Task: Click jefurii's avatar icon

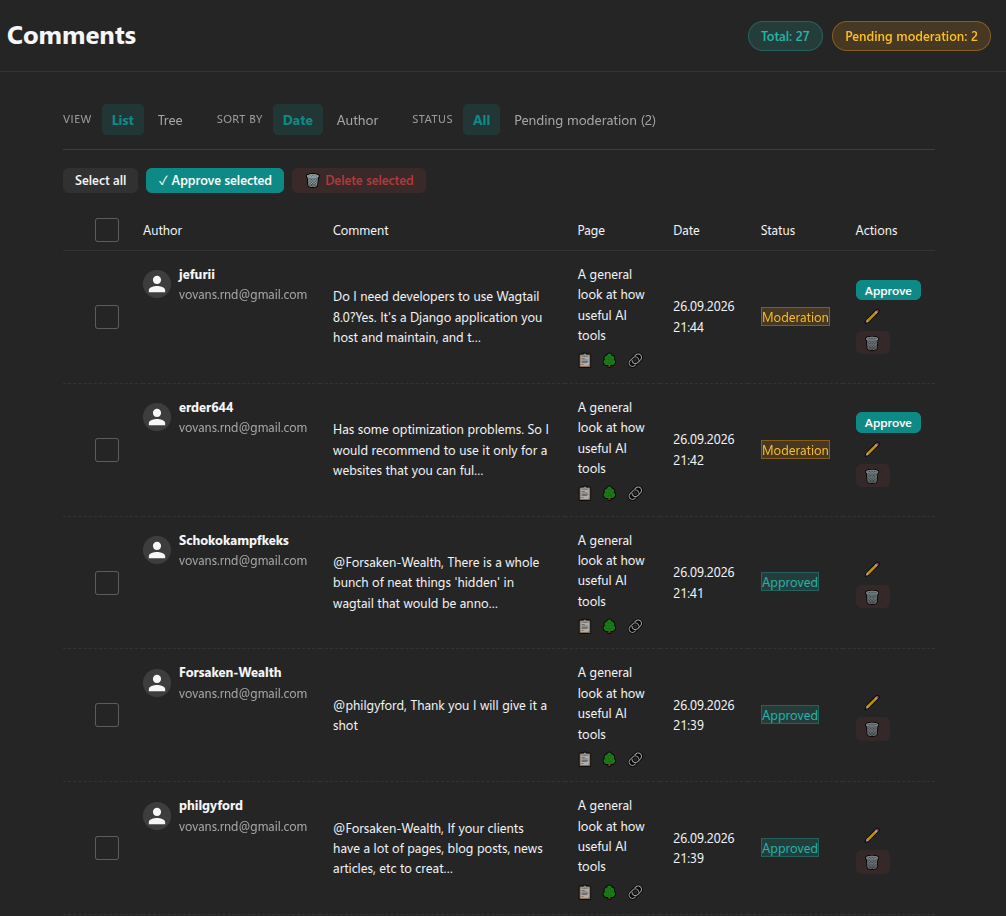Action: tap(157, 284)
